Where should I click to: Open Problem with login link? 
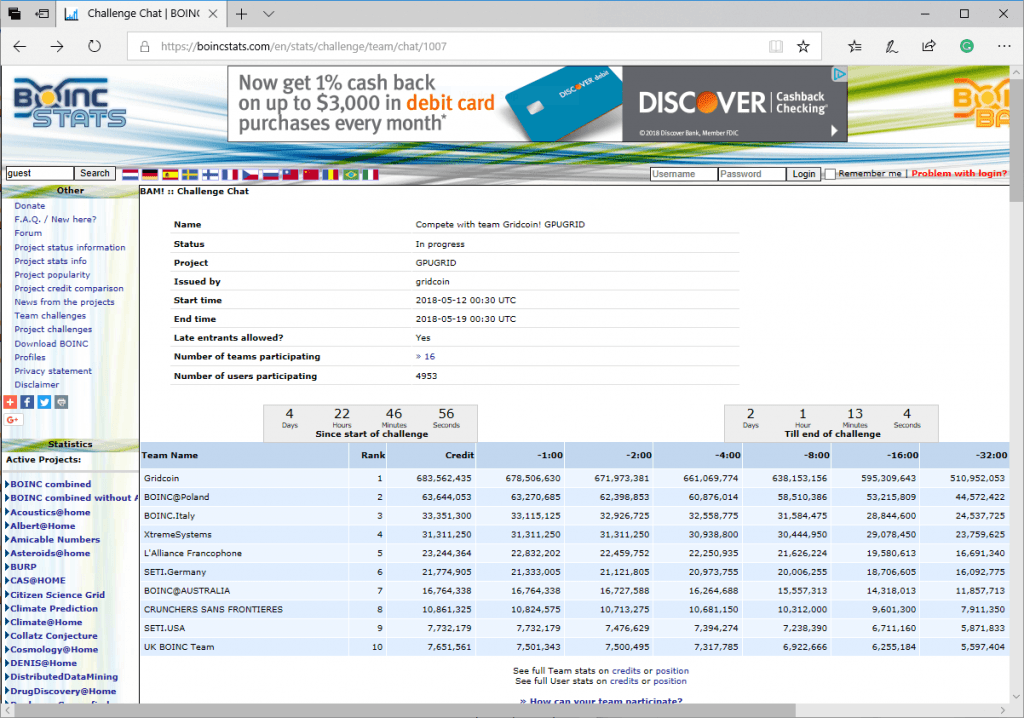click(959, 174)
